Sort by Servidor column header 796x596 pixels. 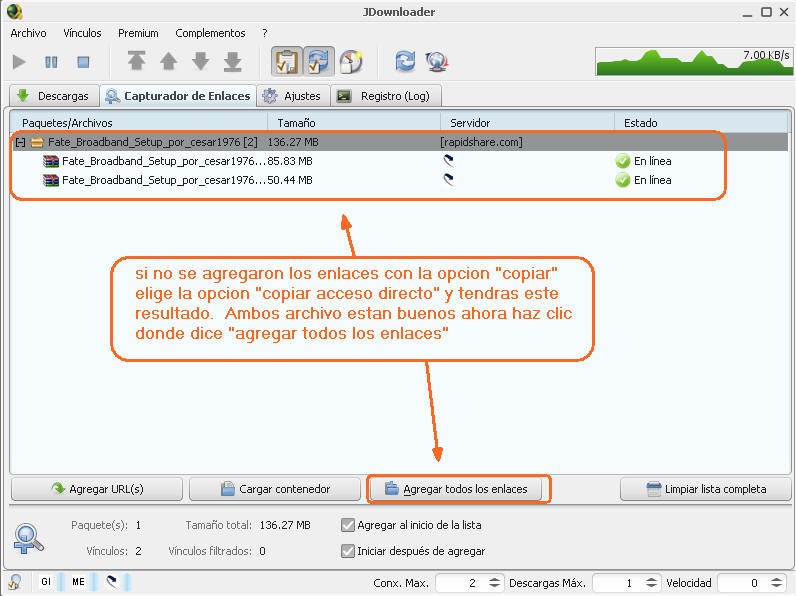[x=527, y=123]
